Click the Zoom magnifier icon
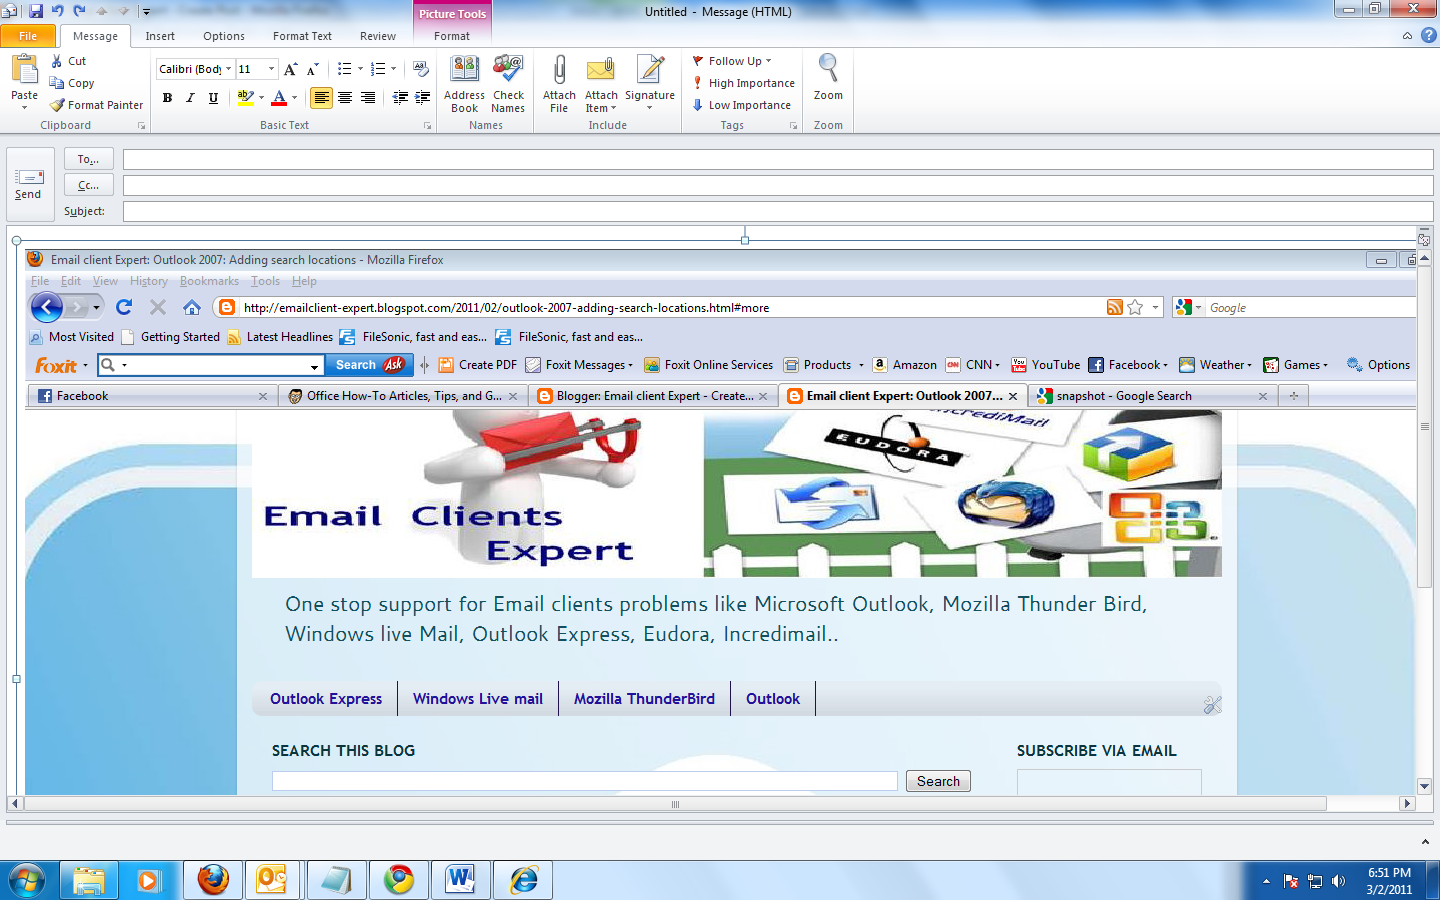 pos(828,68)
